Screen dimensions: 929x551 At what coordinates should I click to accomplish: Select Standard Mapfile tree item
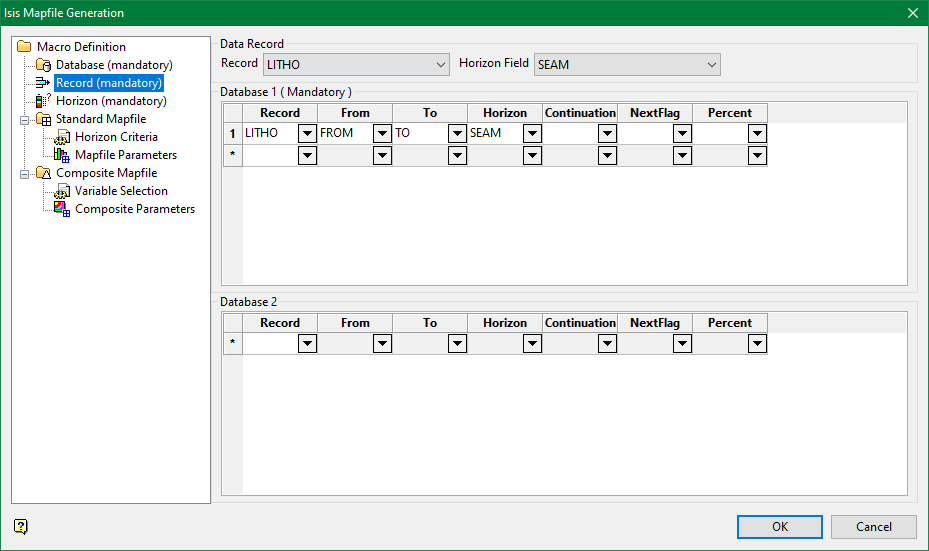pos(101,119)
